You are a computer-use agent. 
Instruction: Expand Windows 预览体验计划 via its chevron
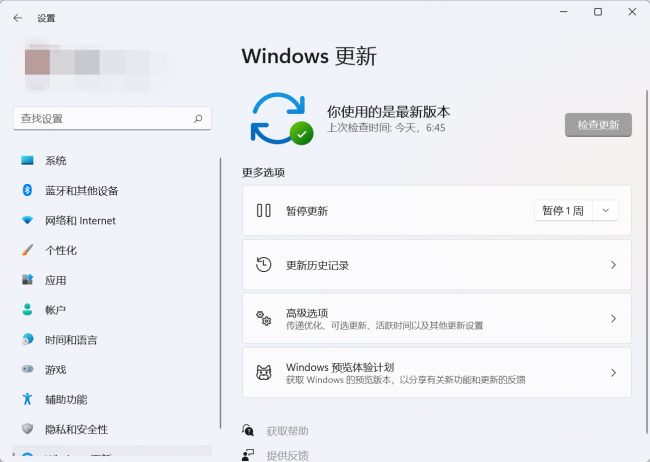[x=613, y=372]
